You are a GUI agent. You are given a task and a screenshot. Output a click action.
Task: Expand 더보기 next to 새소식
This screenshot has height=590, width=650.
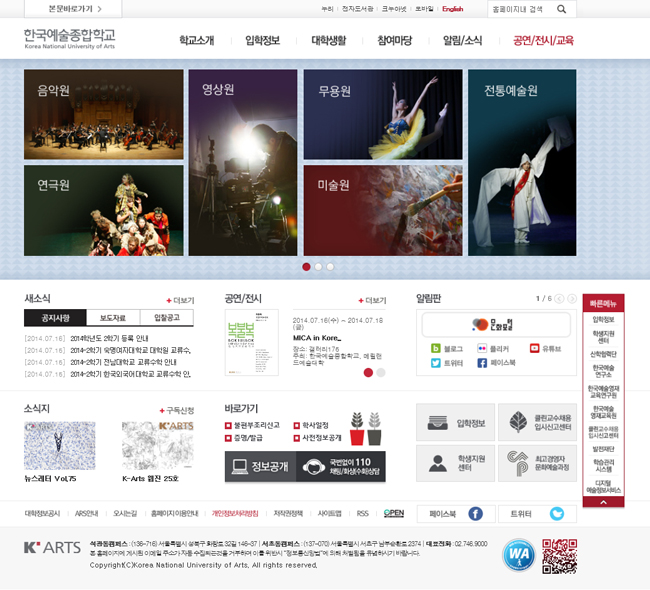tap(180, 300)
